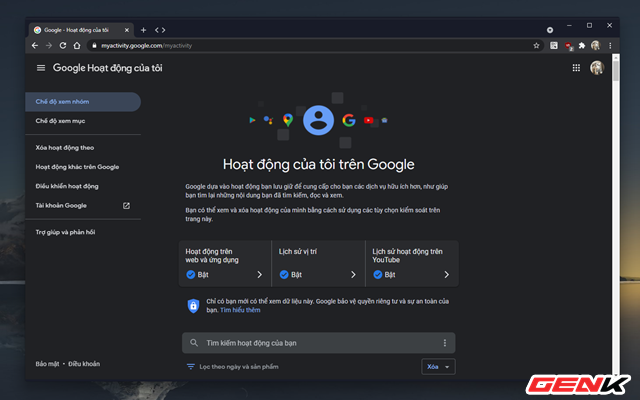Click the Tìm hiểu thêm link

pyautogui.click(x=240, y=310)
